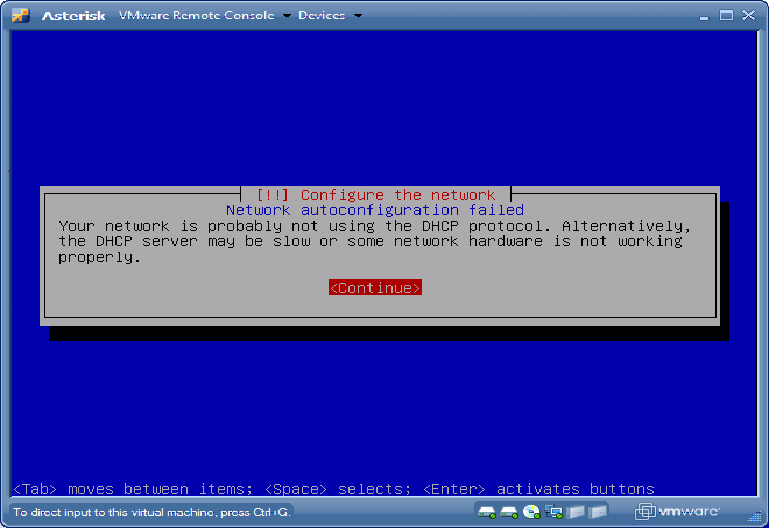Click the second hard disk status icon
Screen dimensions: 769x528
click(509, 512)
